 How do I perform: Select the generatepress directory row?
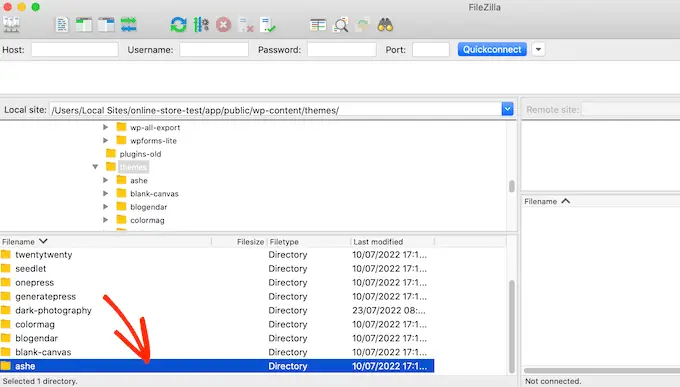click(217, 296)
